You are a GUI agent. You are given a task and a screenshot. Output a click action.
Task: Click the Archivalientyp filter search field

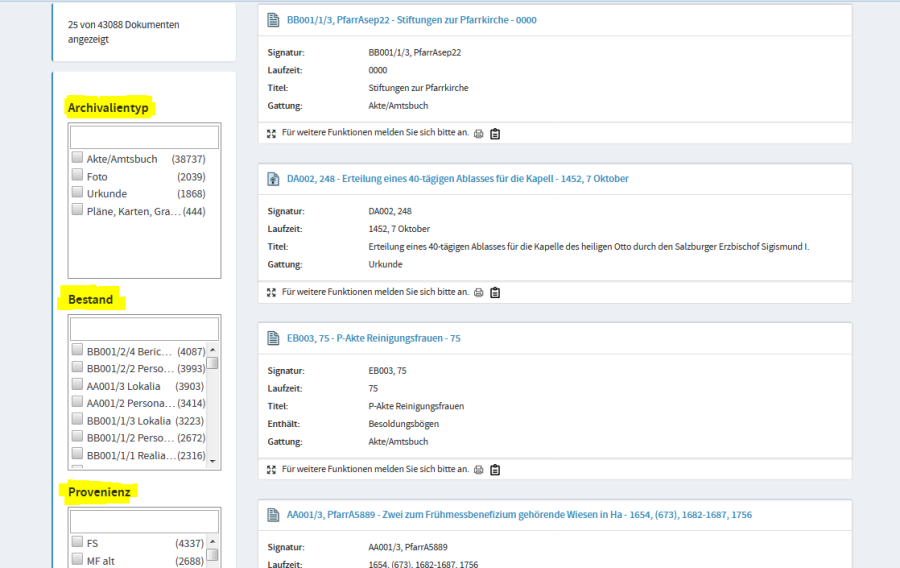pyautogui.click(x=144, y=137)
